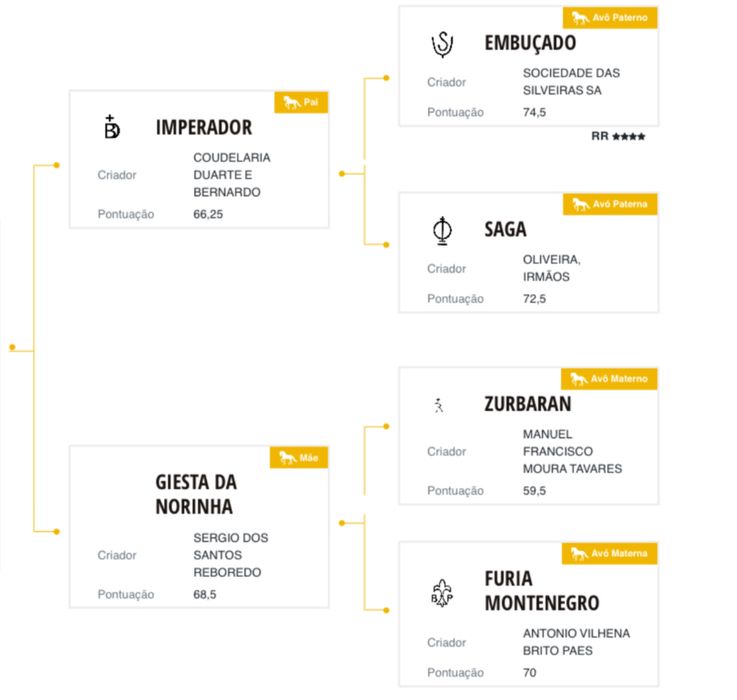
Task: Click the Zurbaran running figure brand icon
Action: pyautogui.click(x=439, y=405)
